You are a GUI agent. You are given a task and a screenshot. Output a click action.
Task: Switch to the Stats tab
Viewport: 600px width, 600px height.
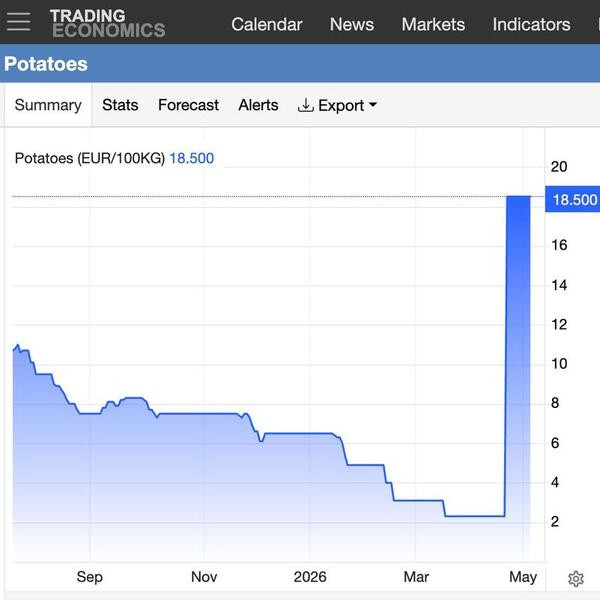[x=120, y=105]
